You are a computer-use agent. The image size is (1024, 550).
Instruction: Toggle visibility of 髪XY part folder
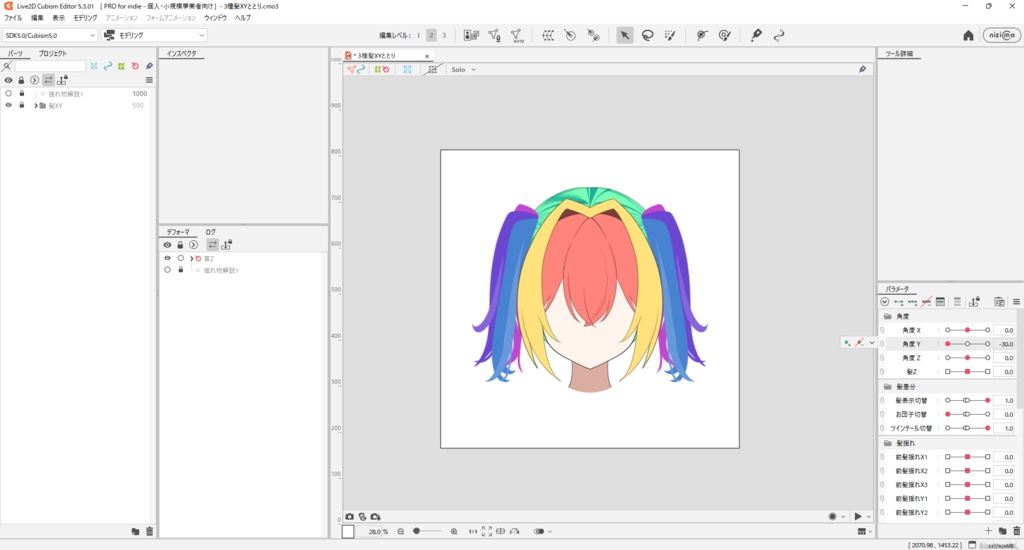click(8, 105)
